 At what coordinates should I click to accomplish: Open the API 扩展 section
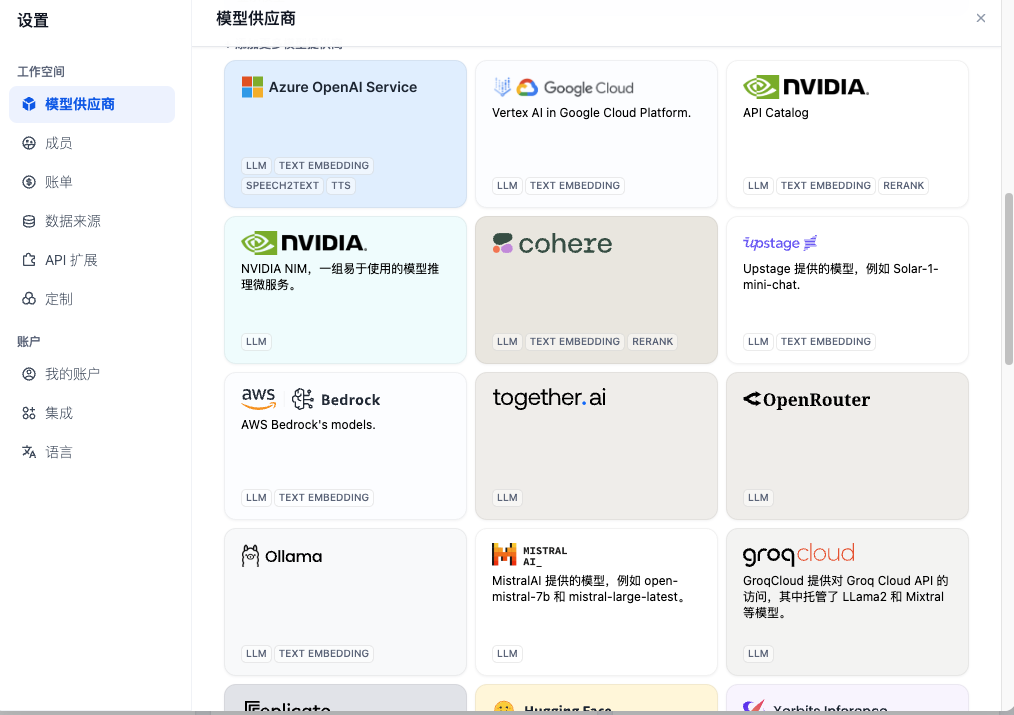(71, 260)
